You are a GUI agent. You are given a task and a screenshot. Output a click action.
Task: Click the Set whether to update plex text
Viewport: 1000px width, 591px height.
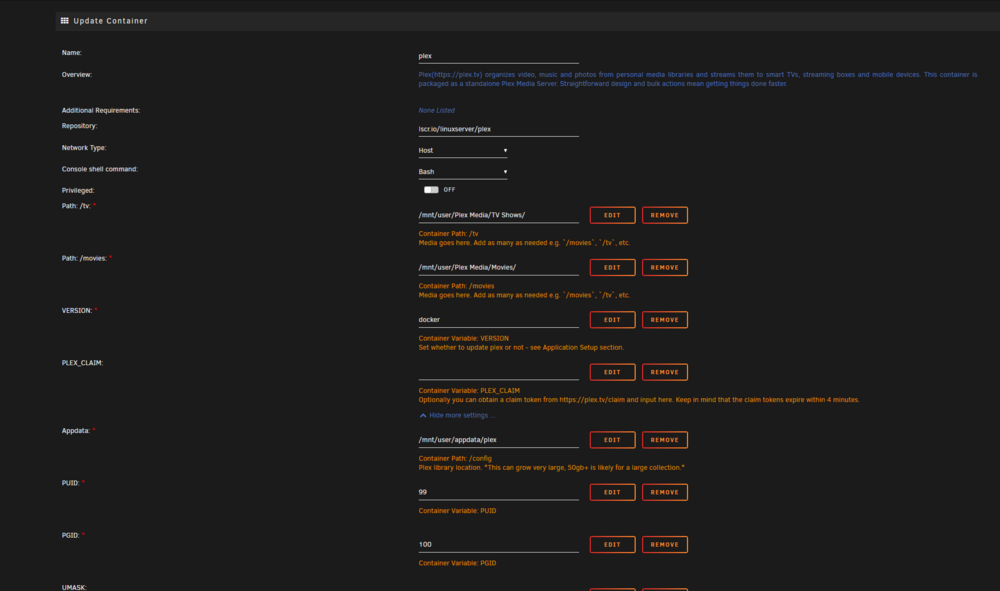tap(521, 347)
